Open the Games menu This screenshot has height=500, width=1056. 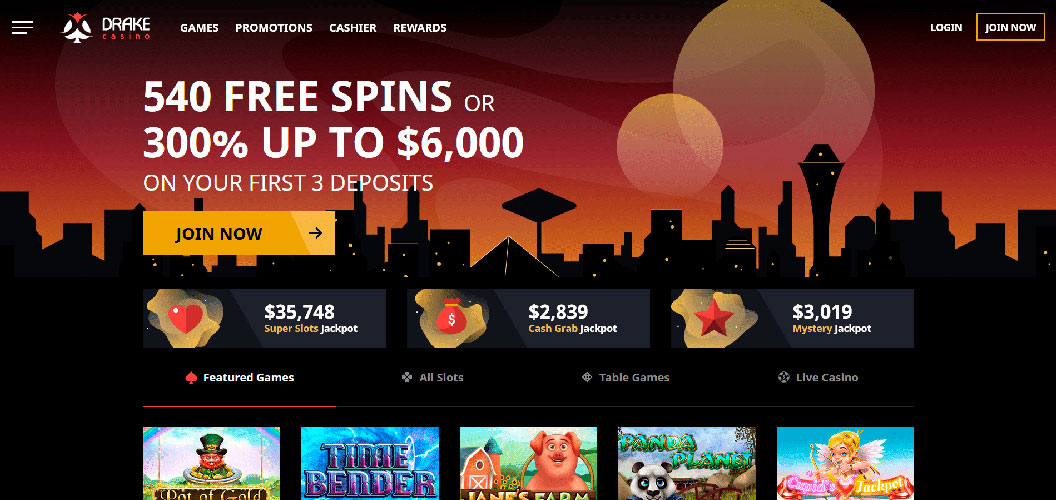coord(199,28)
